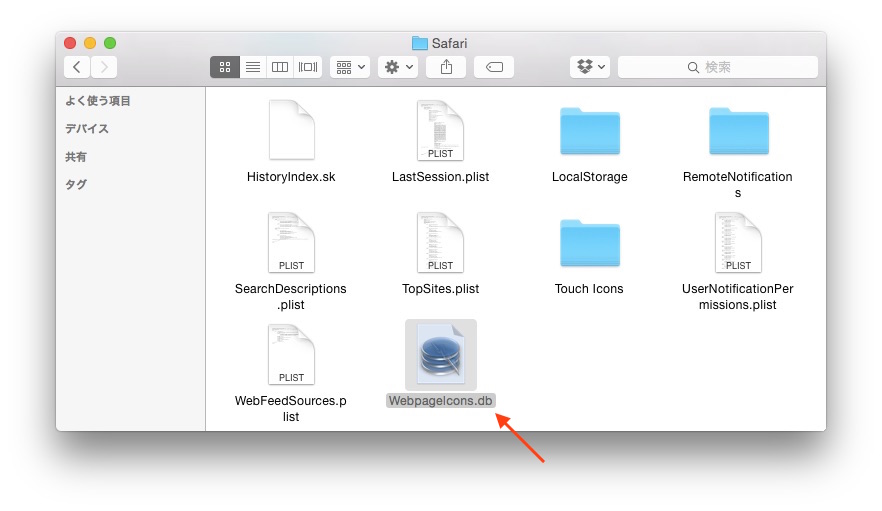Switch to icon view mode

pos(224,67)
